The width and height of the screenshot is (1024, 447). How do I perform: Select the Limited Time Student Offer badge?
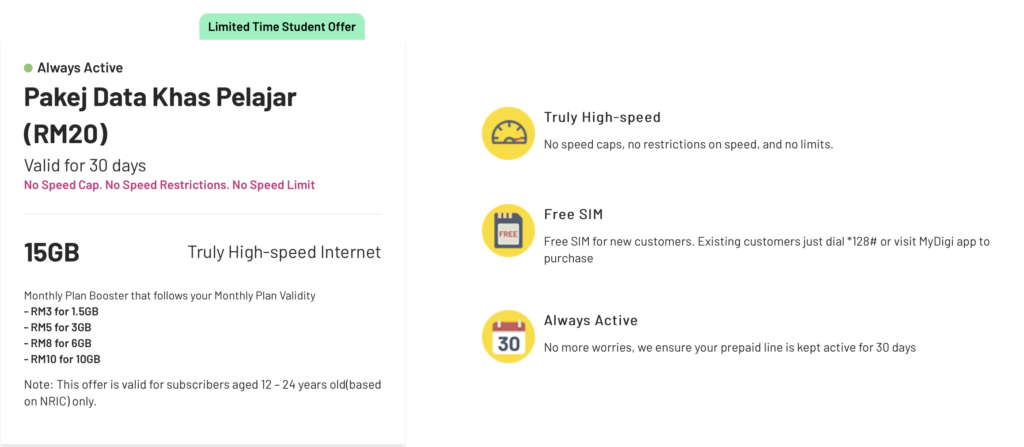tap(282, 27)
